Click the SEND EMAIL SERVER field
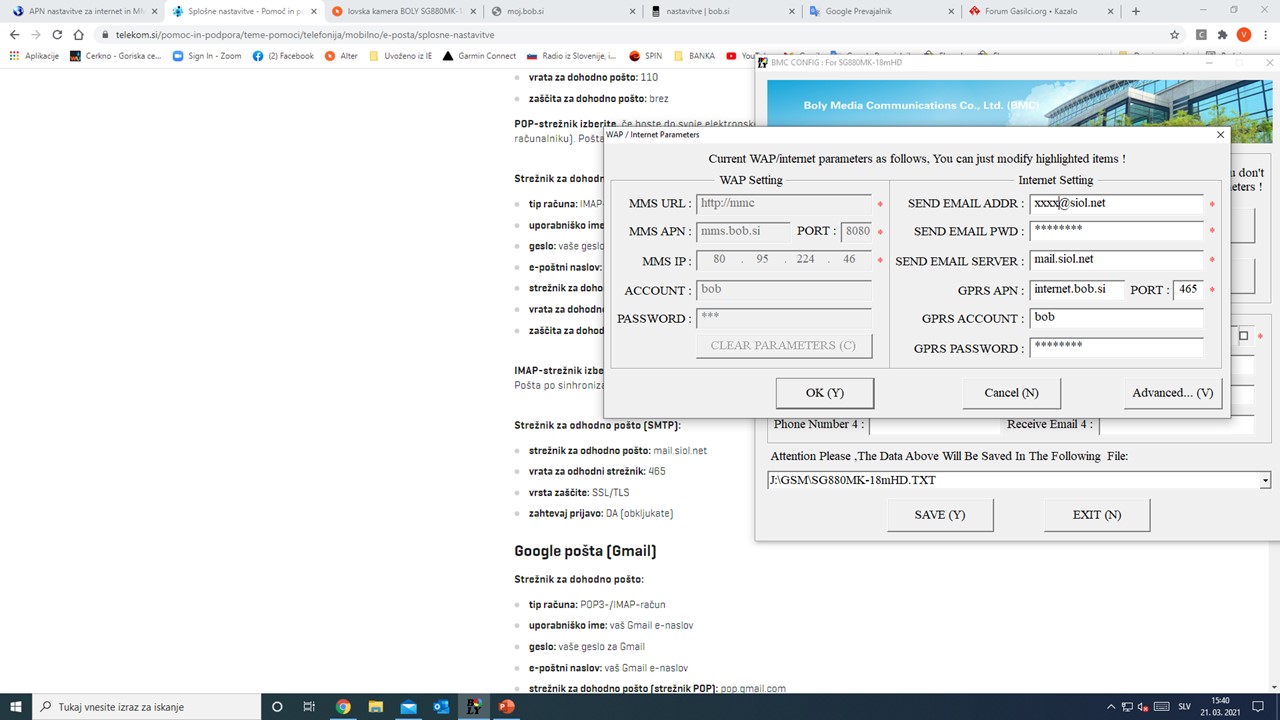Viewport: 1280px width, 720px height. pyautogui.click(x=1116, y=260)
